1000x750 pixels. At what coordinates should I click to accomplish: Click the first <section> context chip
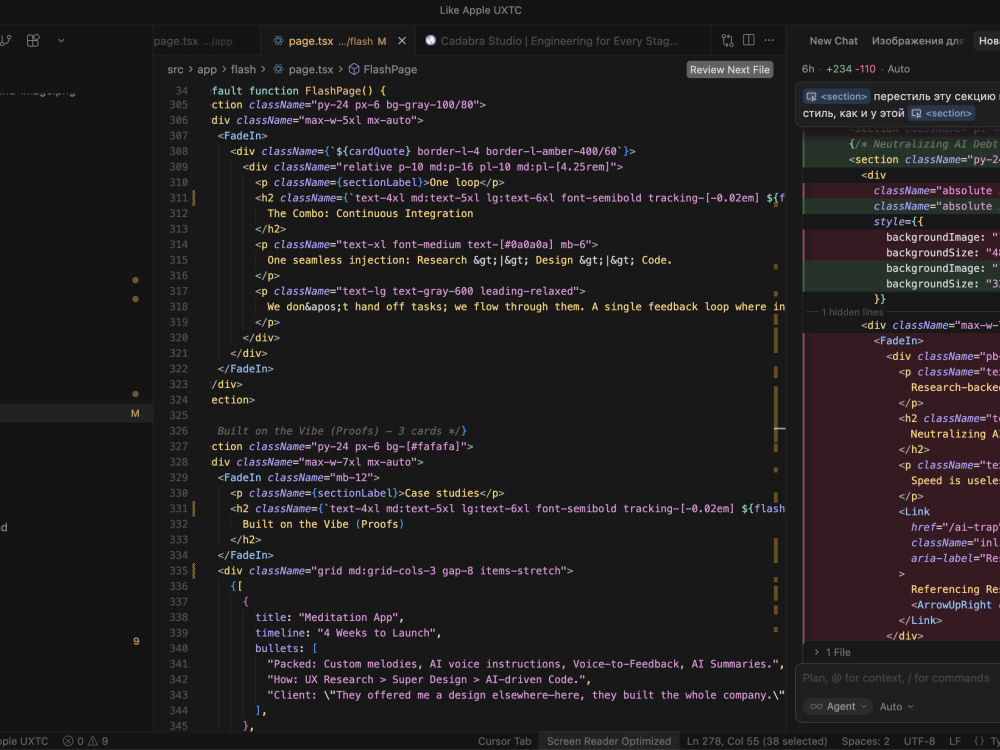(x=836, y=96)
